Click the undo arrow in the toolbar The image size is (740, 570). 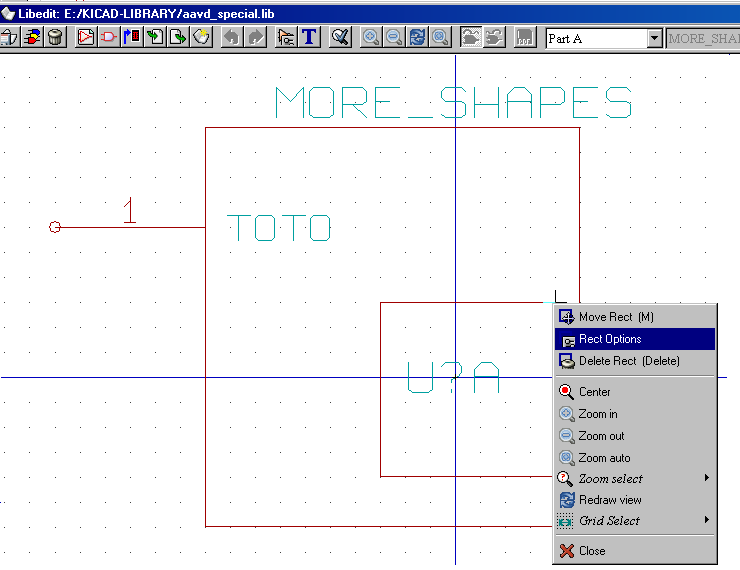click(232, 38)
